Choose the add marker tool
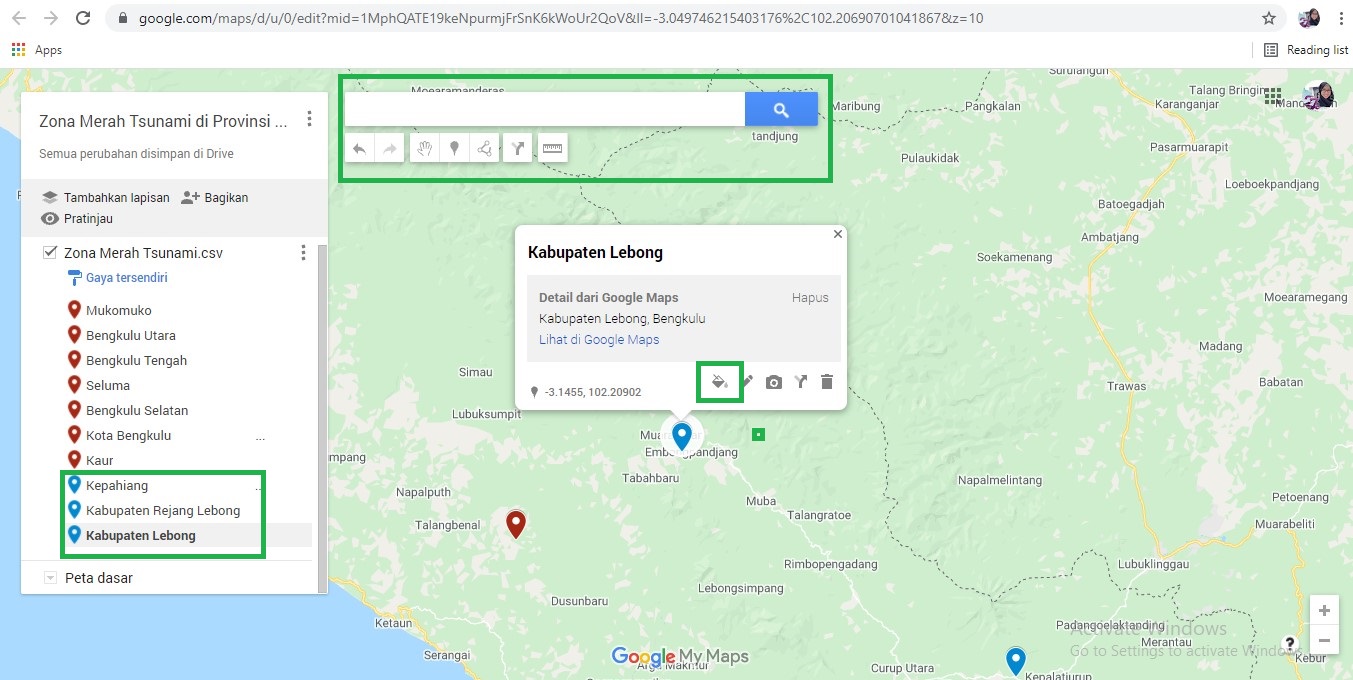This screenshot has height=680, width=1353. (454, 149)
